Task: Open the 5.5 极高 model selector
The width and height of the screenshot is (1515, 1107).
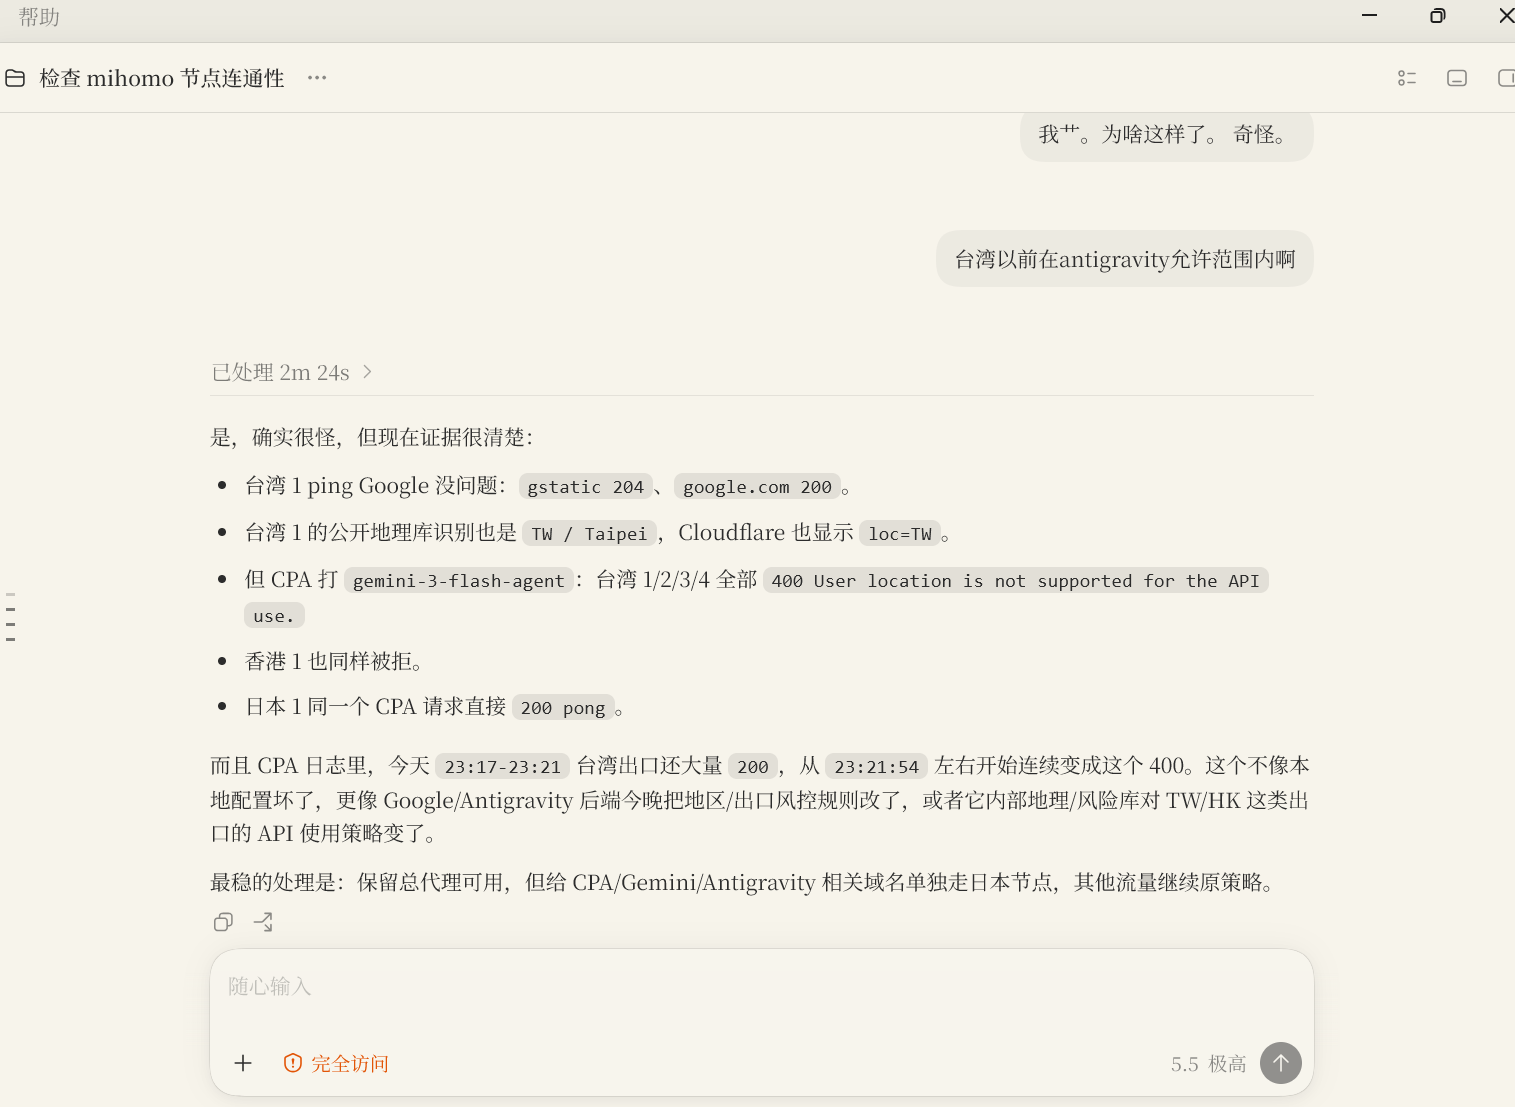Action: [1208, 1064]
